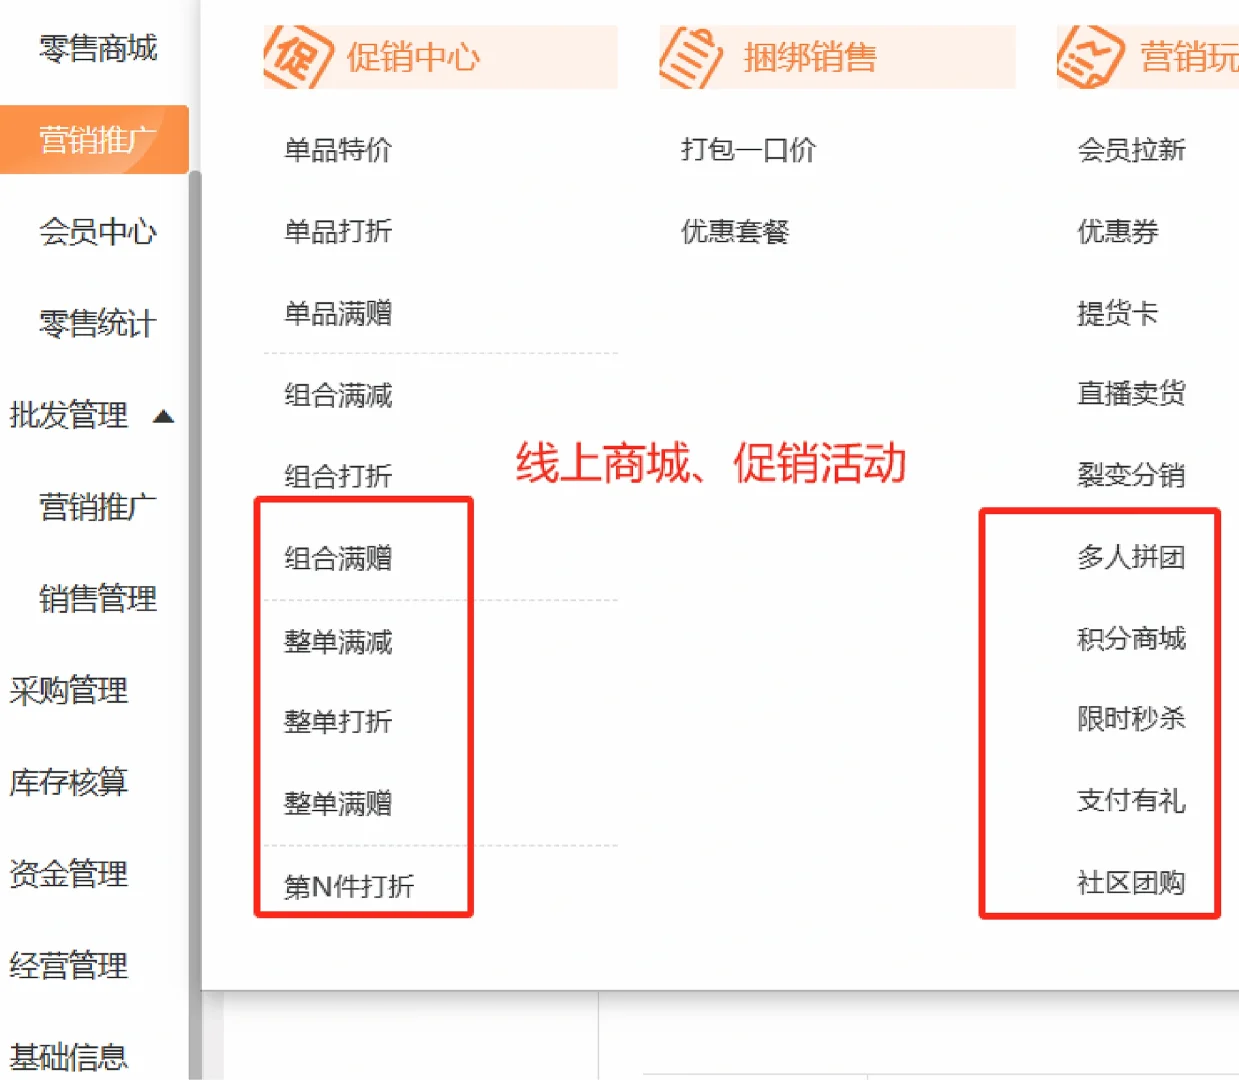Image resolution: width=1239 pixels, height=1080 pixels.
Task: Open 库存核算 in the sidebar
Action: [x=68, y=783]
